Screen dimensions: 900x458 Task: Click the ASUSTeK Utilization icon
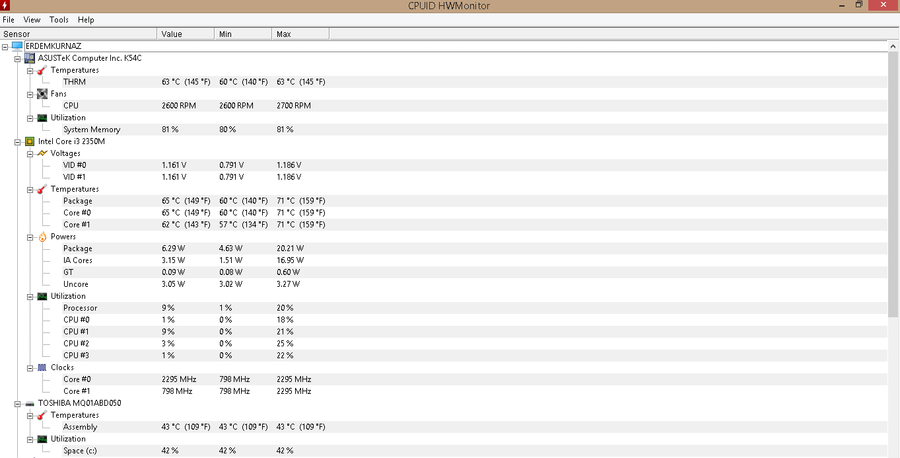point(42,118)
